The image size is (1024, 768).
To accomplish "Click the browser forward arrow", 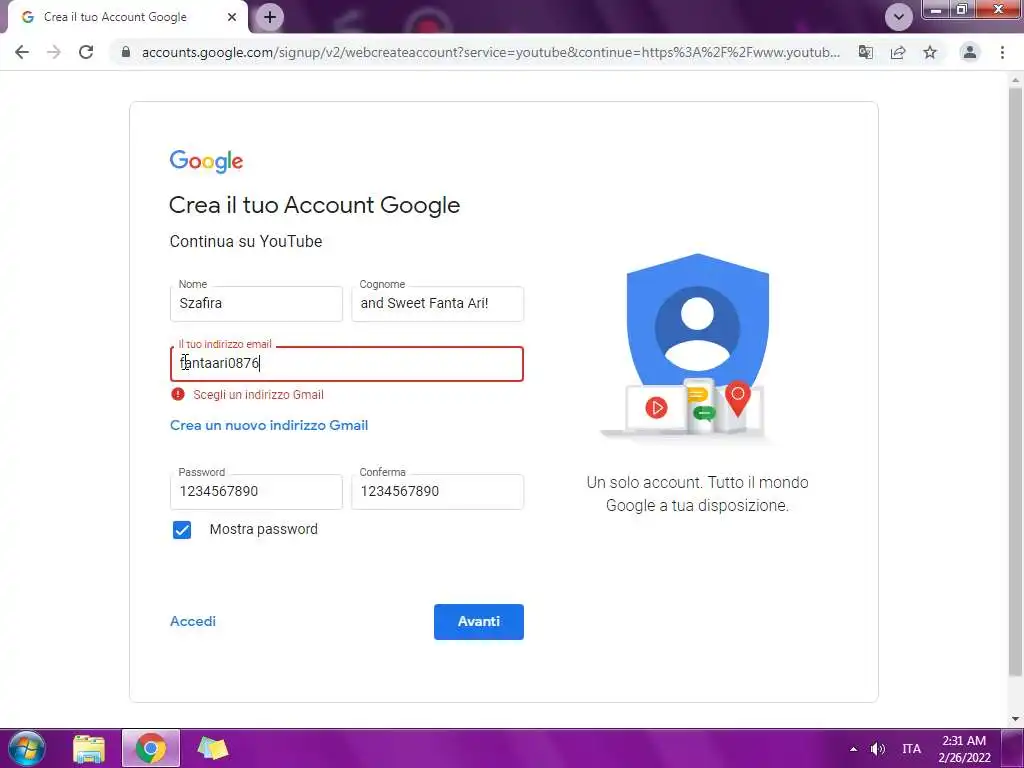I will (54, 52).
